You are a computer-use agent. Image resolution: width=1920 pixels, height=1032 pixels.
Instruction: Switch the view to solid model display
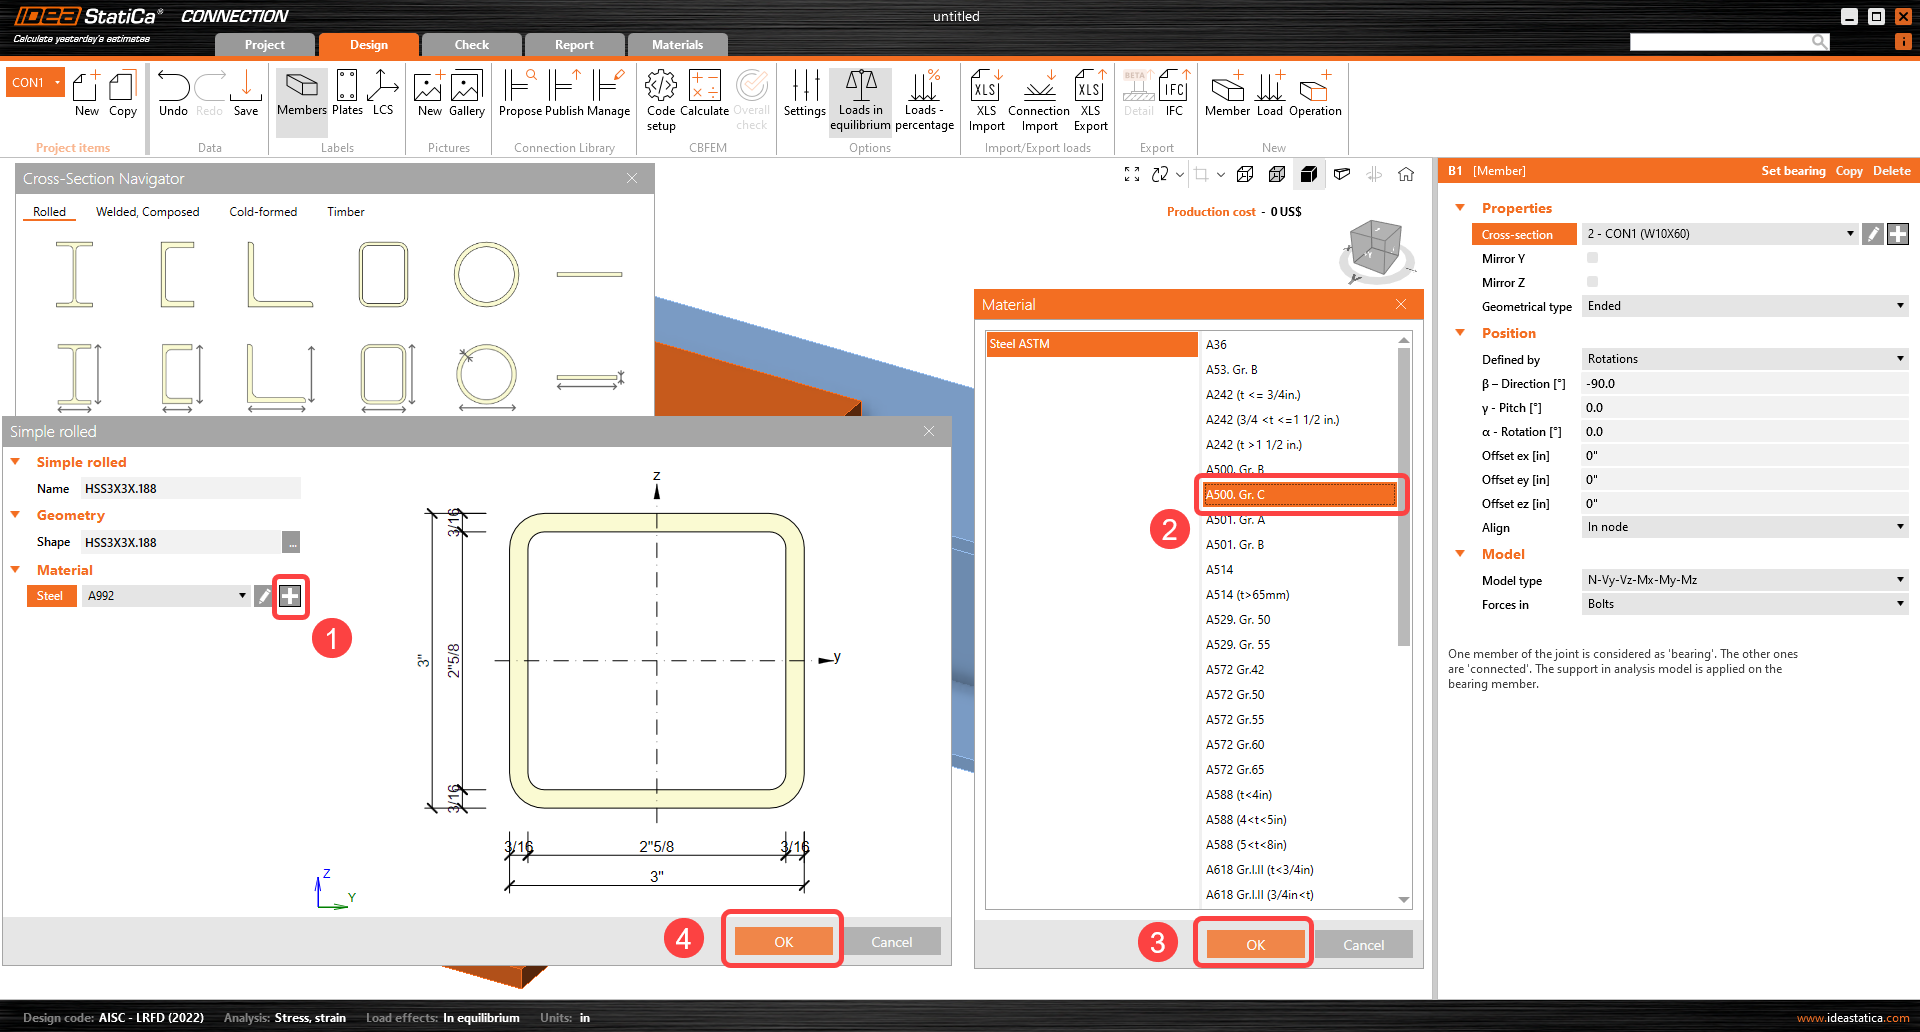[1309, 173]
